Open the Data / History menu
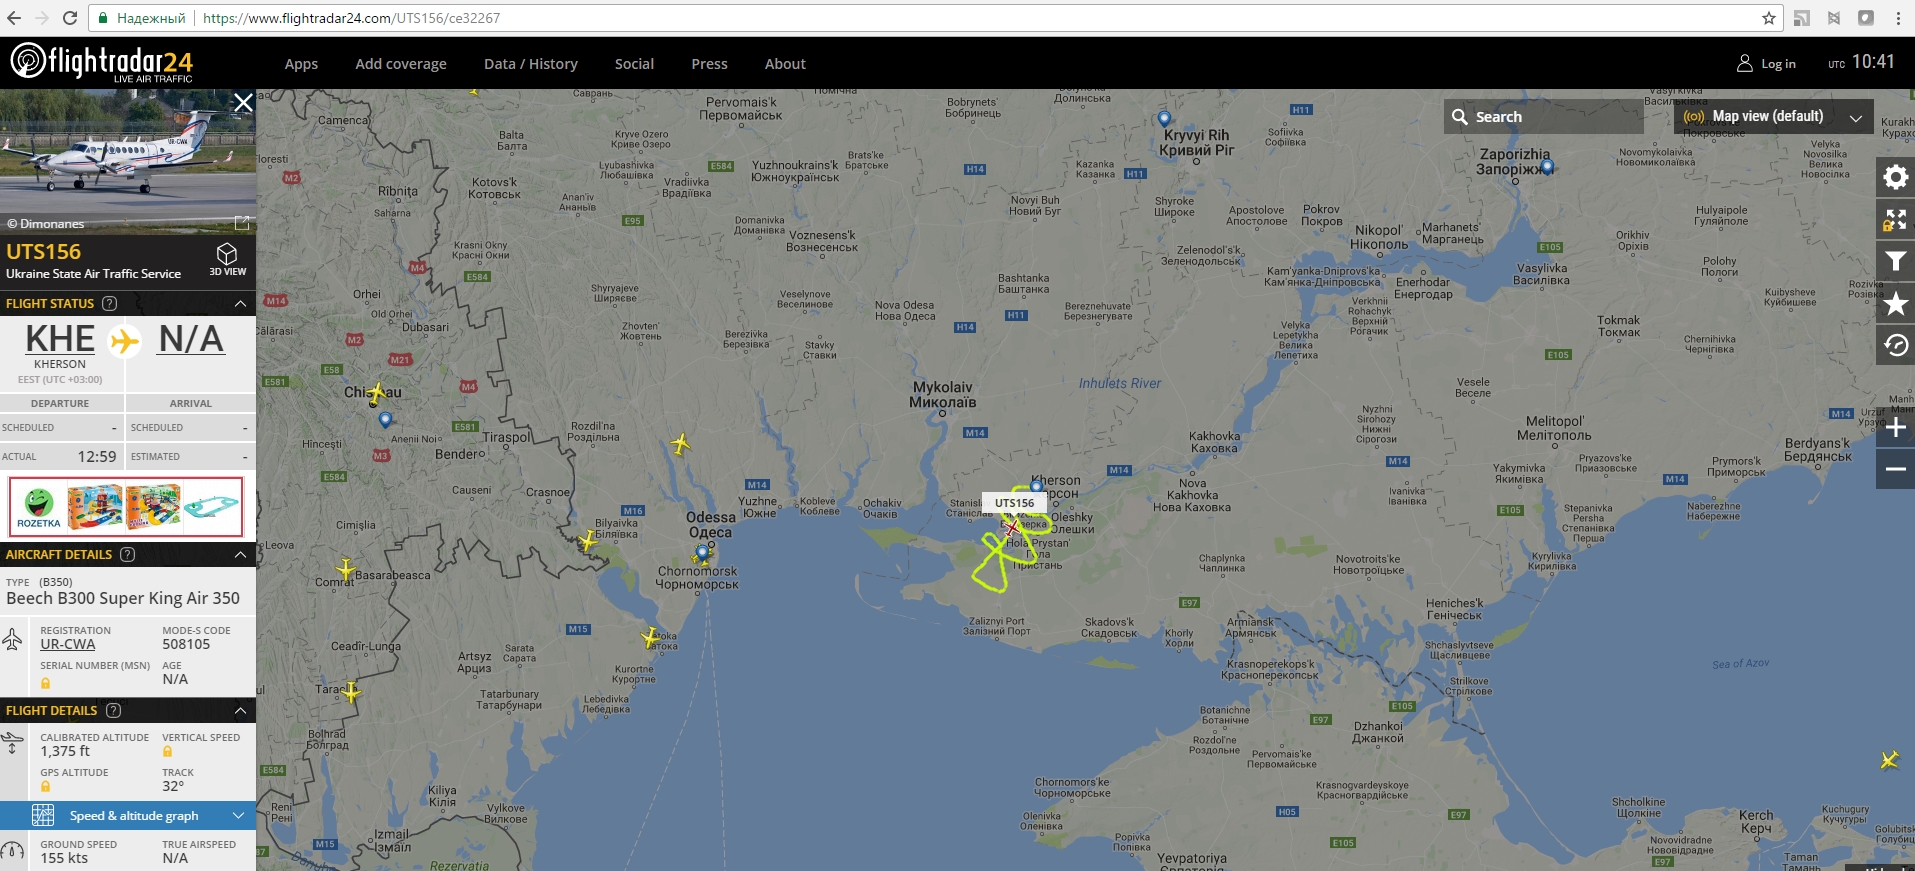Image resolution: width=1915 pixels, height=871 pixels. pos(531,64)
